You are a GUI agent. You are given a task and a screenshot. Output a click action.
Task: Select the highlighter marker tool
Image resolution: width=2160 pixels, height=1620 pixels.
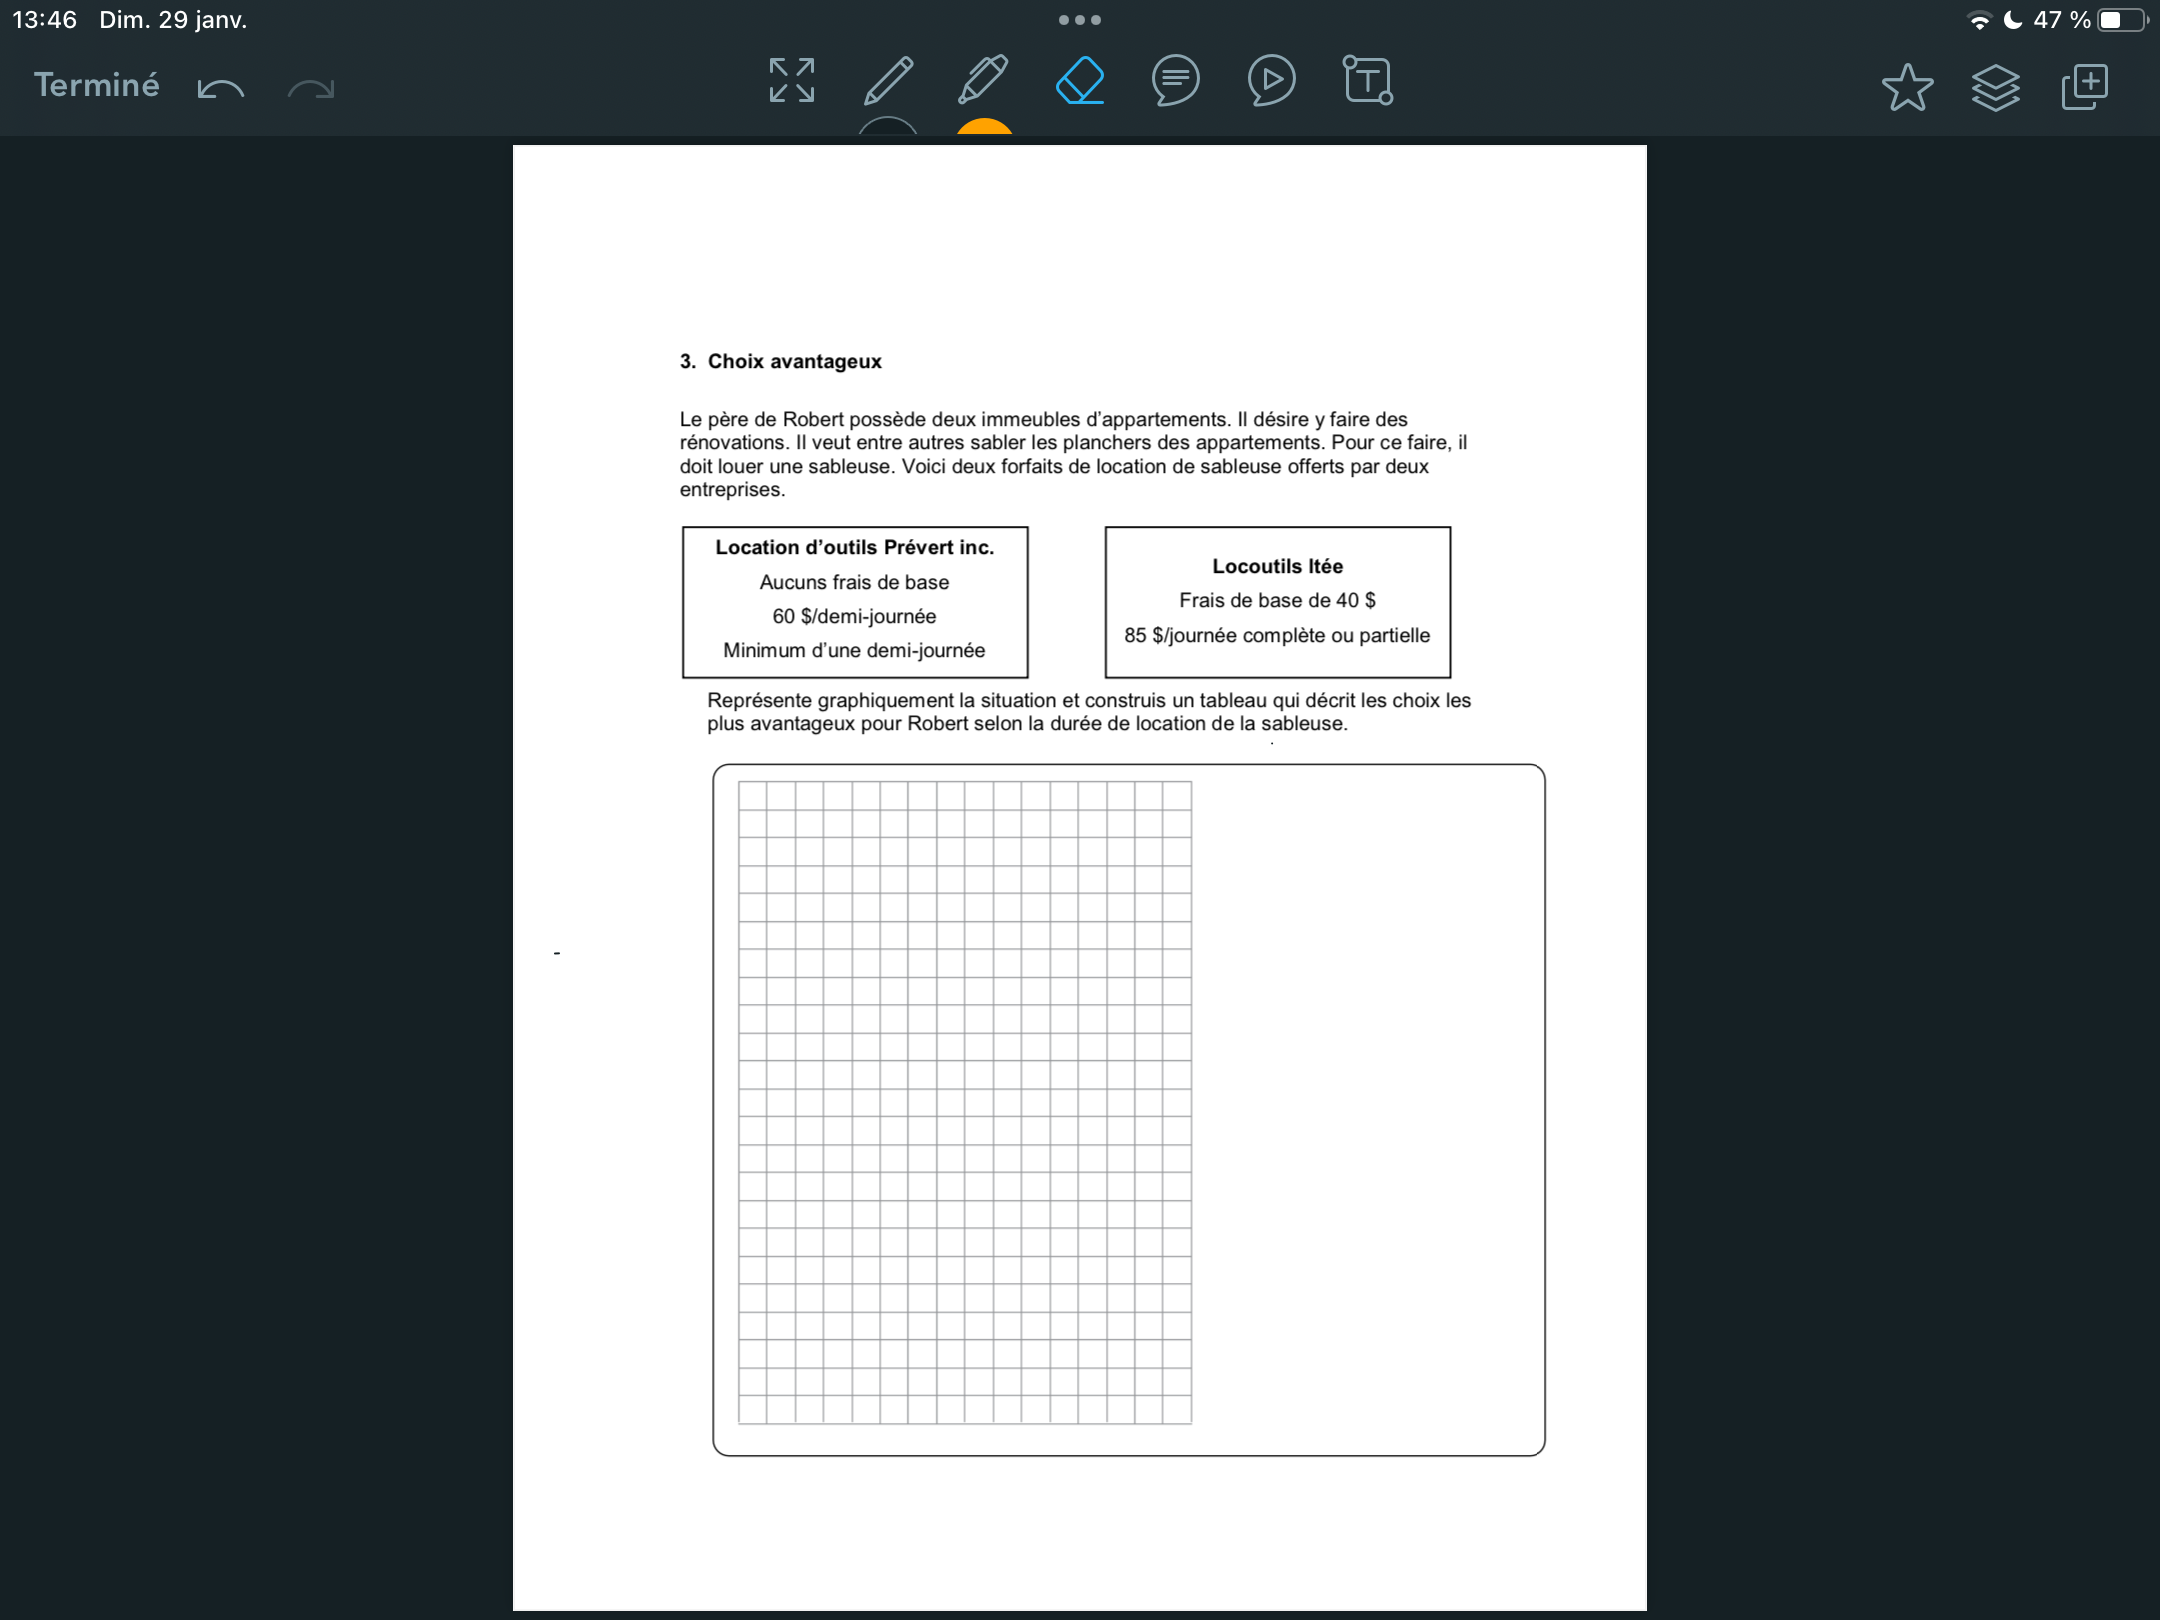coord(984,81)
